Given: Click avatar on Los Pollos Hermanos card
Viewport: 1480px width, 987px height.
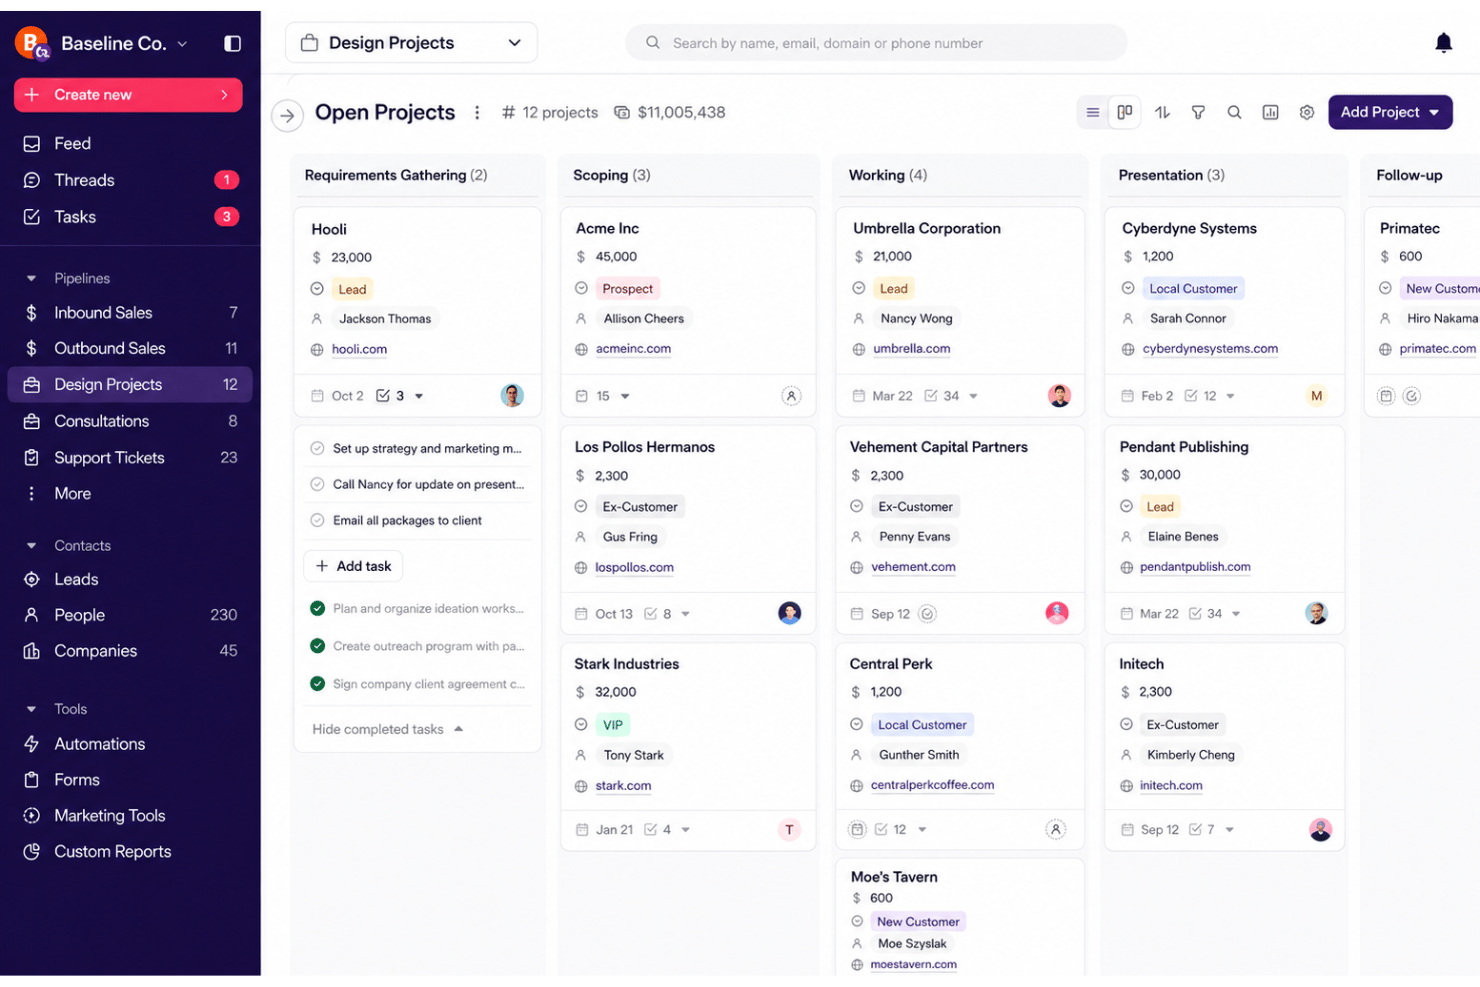Looking at the screenshot, I should [x=789, y=613].
